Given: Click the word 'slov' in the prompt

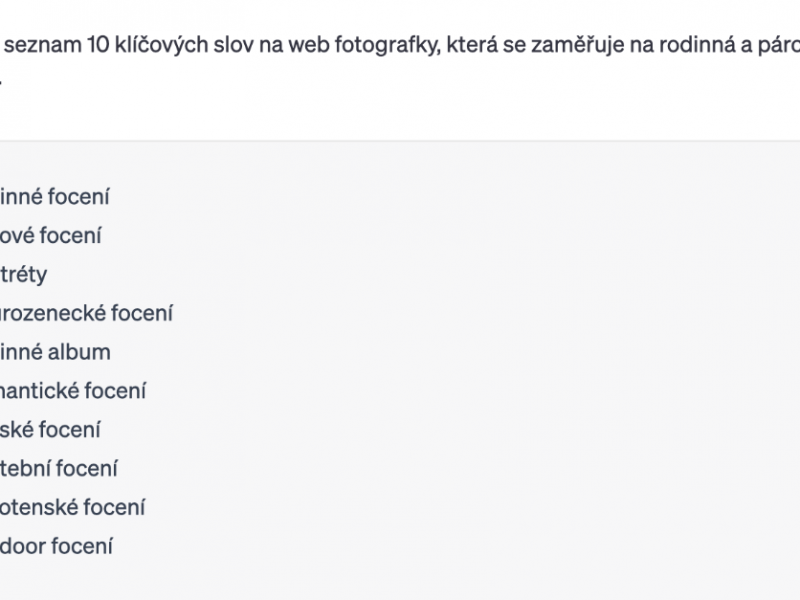Looking at the screenshot, I should pyautogui.click(x=233, y=45).
